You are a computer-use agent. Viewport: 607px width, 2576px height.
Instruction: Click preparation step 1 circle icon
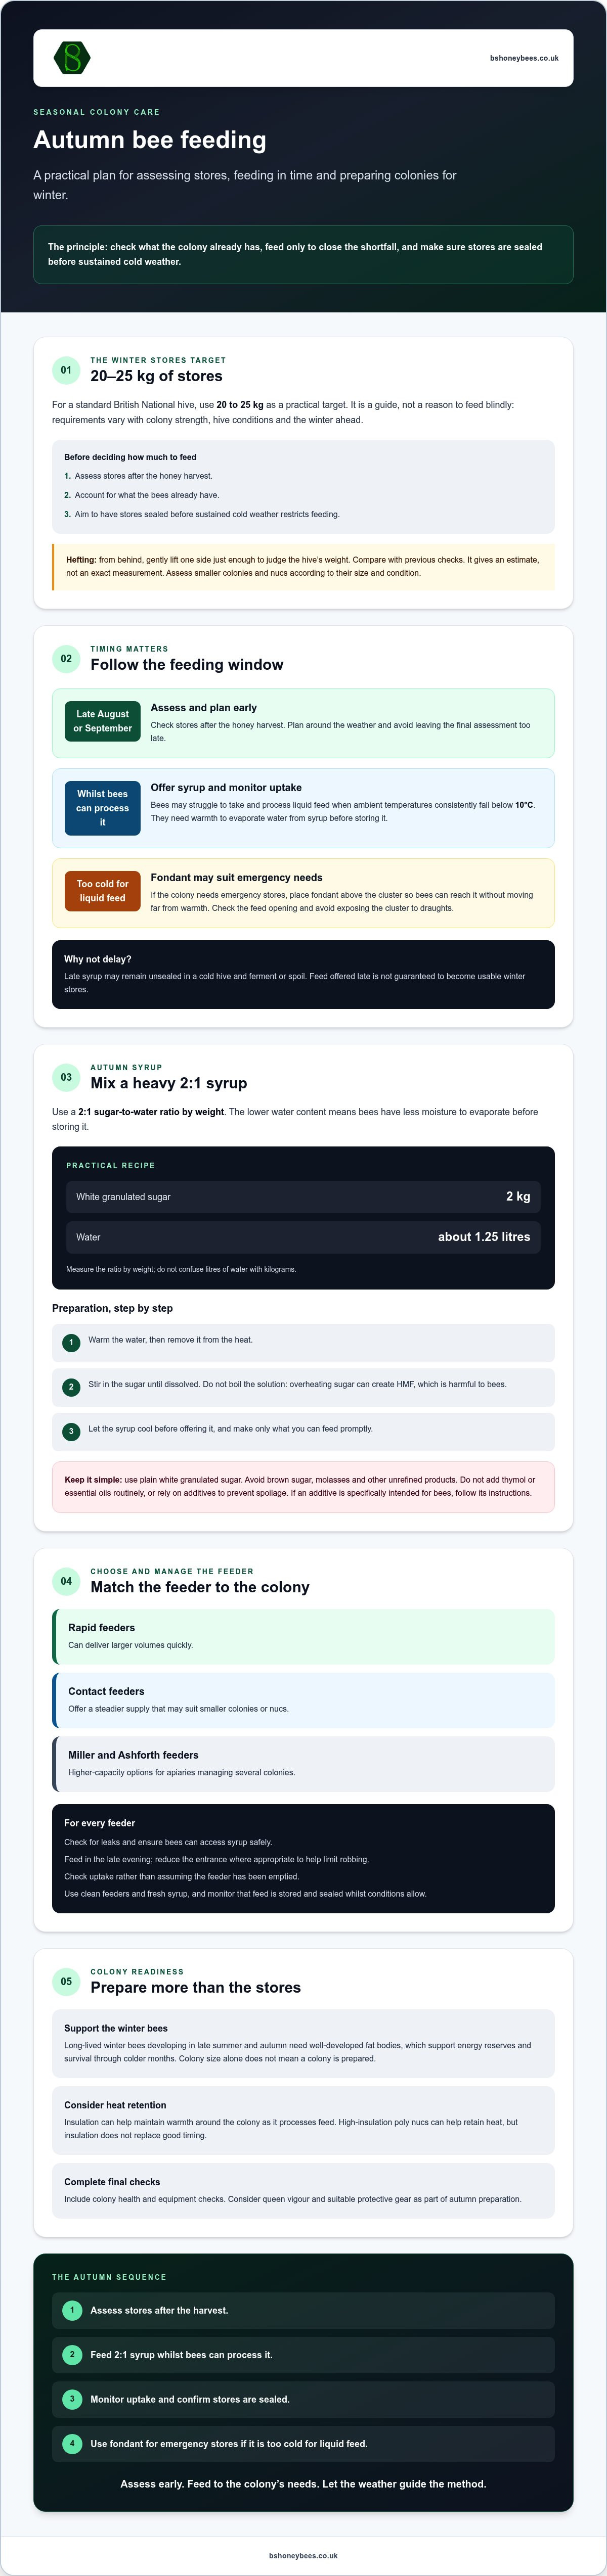pyautogui.click(x=71, y=1343)
